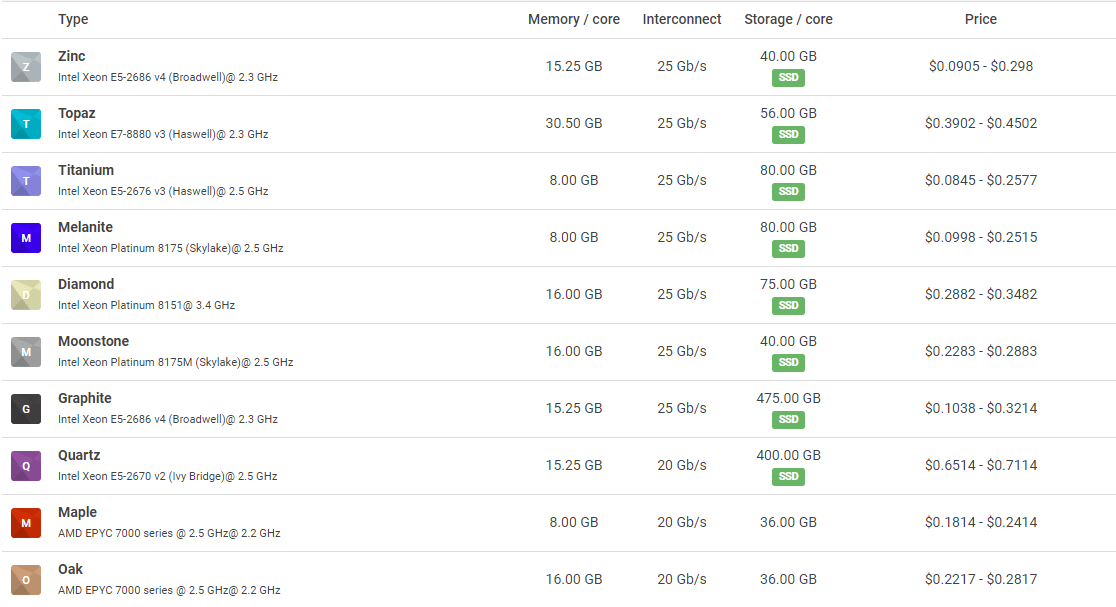Sort by the Type column header
The height and width of the screenshot is (607, 1116).
coord(73,19)
